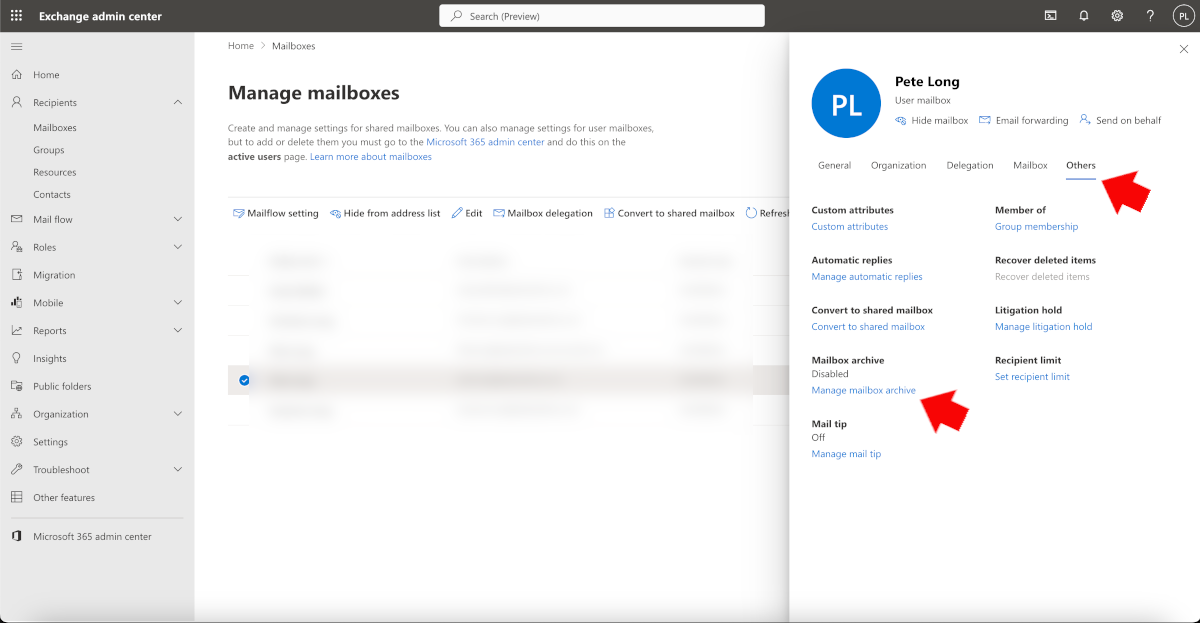Open Resources under Recipients
This screenshot has width=1200, height=623.
coord(55,172)
